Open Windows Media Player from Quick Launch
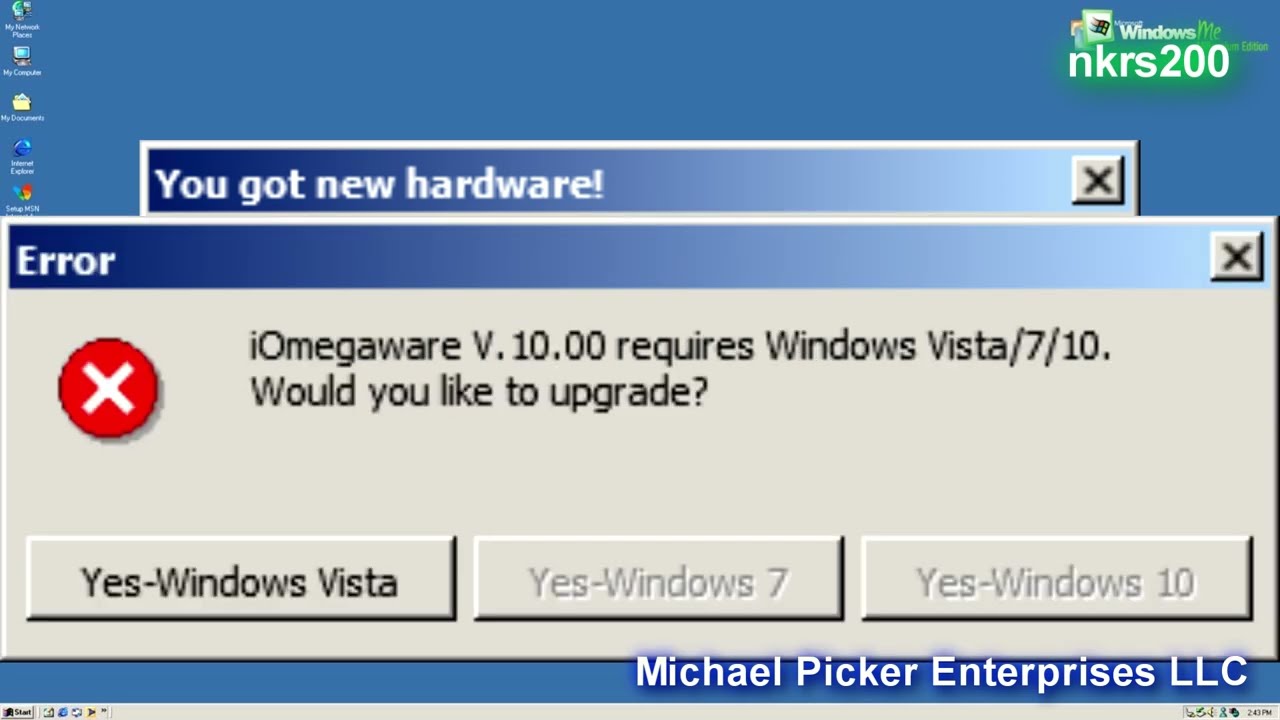The width and height of the screenshot is (1280, 720). point(91,712)
